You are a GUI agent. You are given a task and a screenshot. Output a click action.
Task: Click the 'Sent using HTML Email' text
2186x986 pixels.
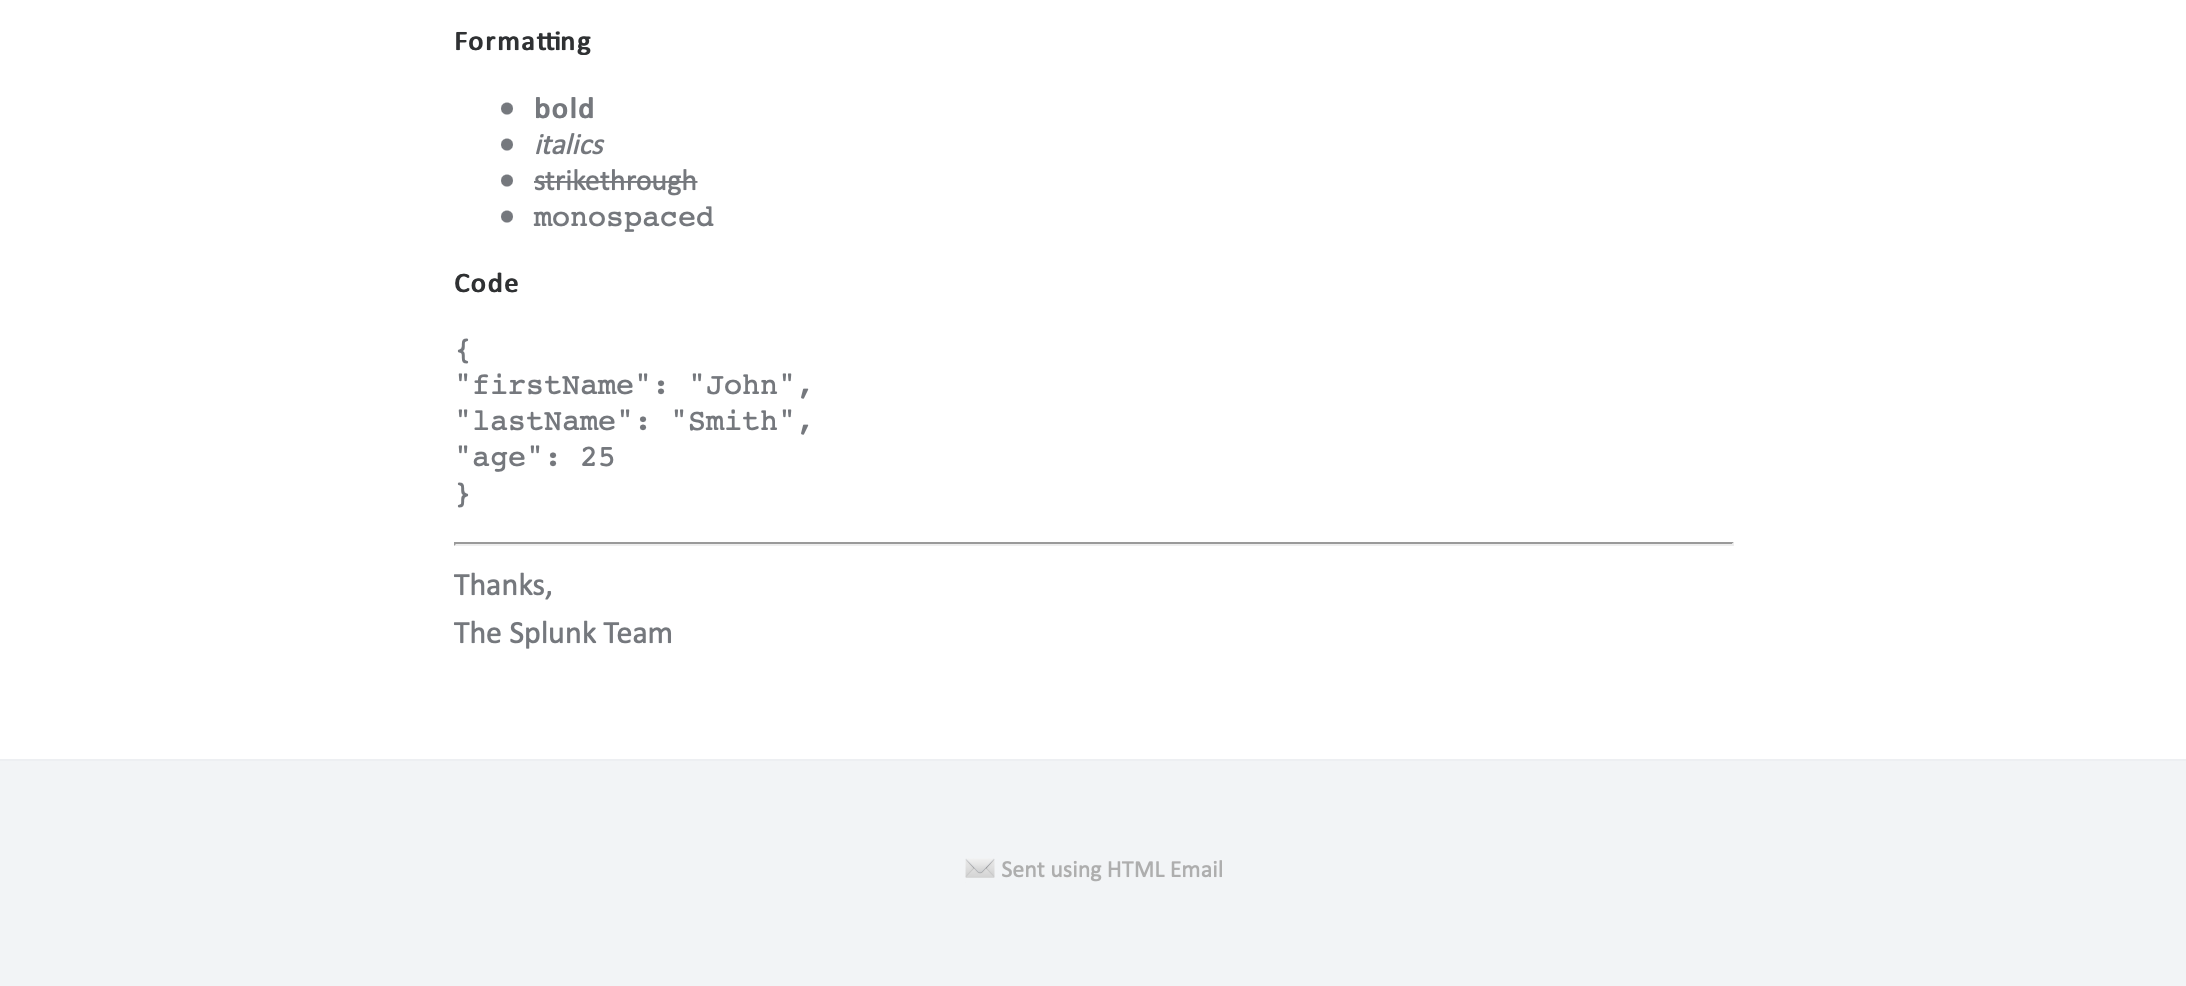click(x=1111, y=870)
